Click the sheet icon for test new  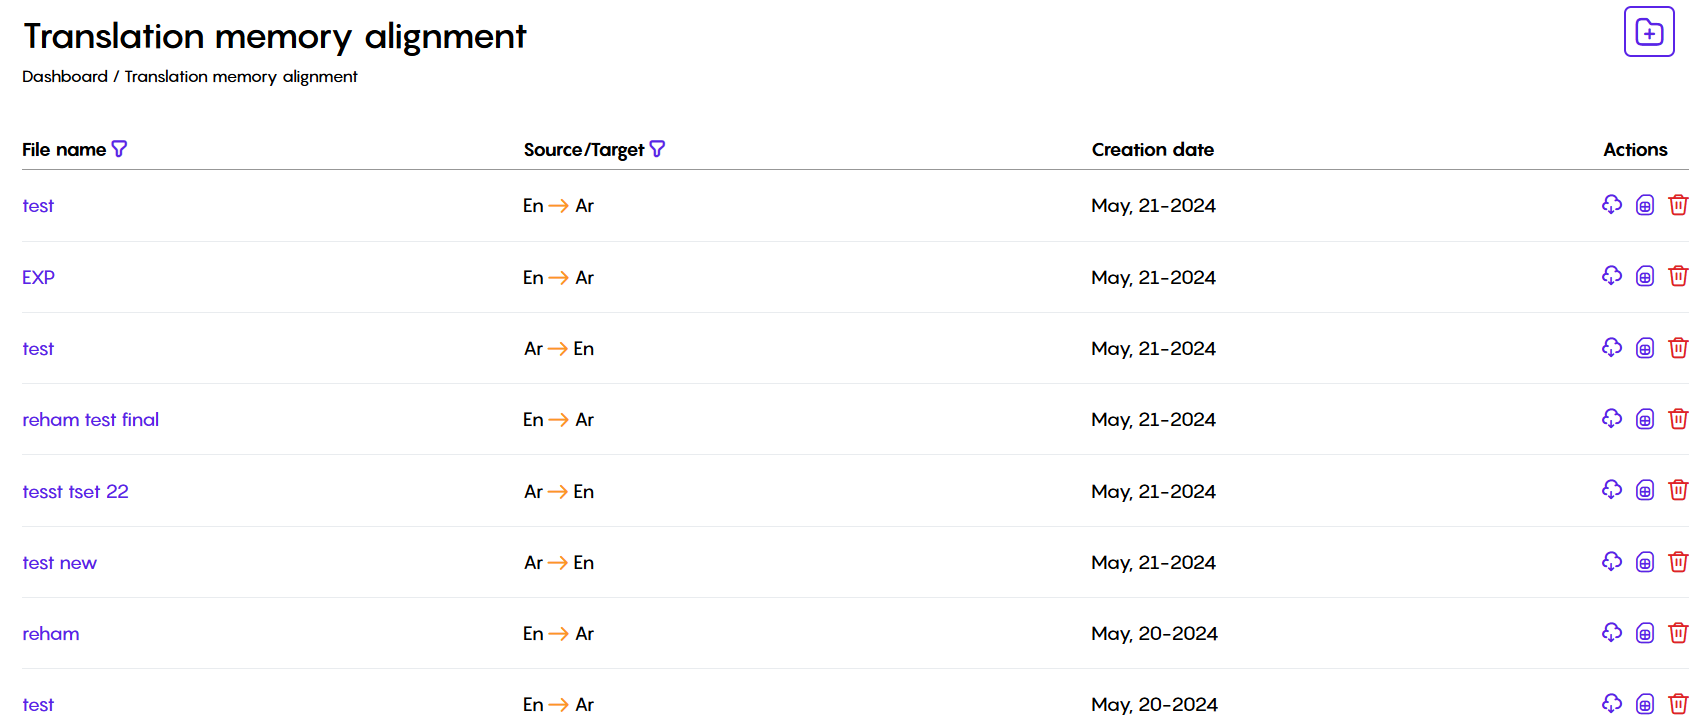pos(1645,563)
